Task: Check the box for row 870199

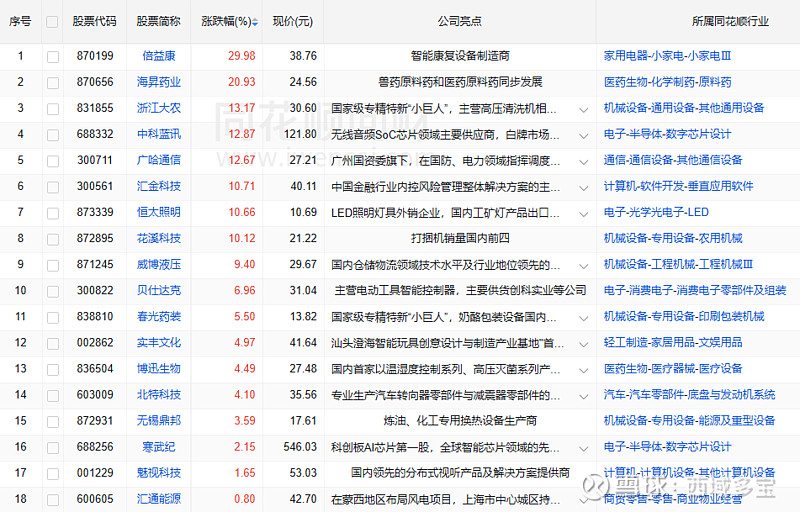Action: pos(53,57)
